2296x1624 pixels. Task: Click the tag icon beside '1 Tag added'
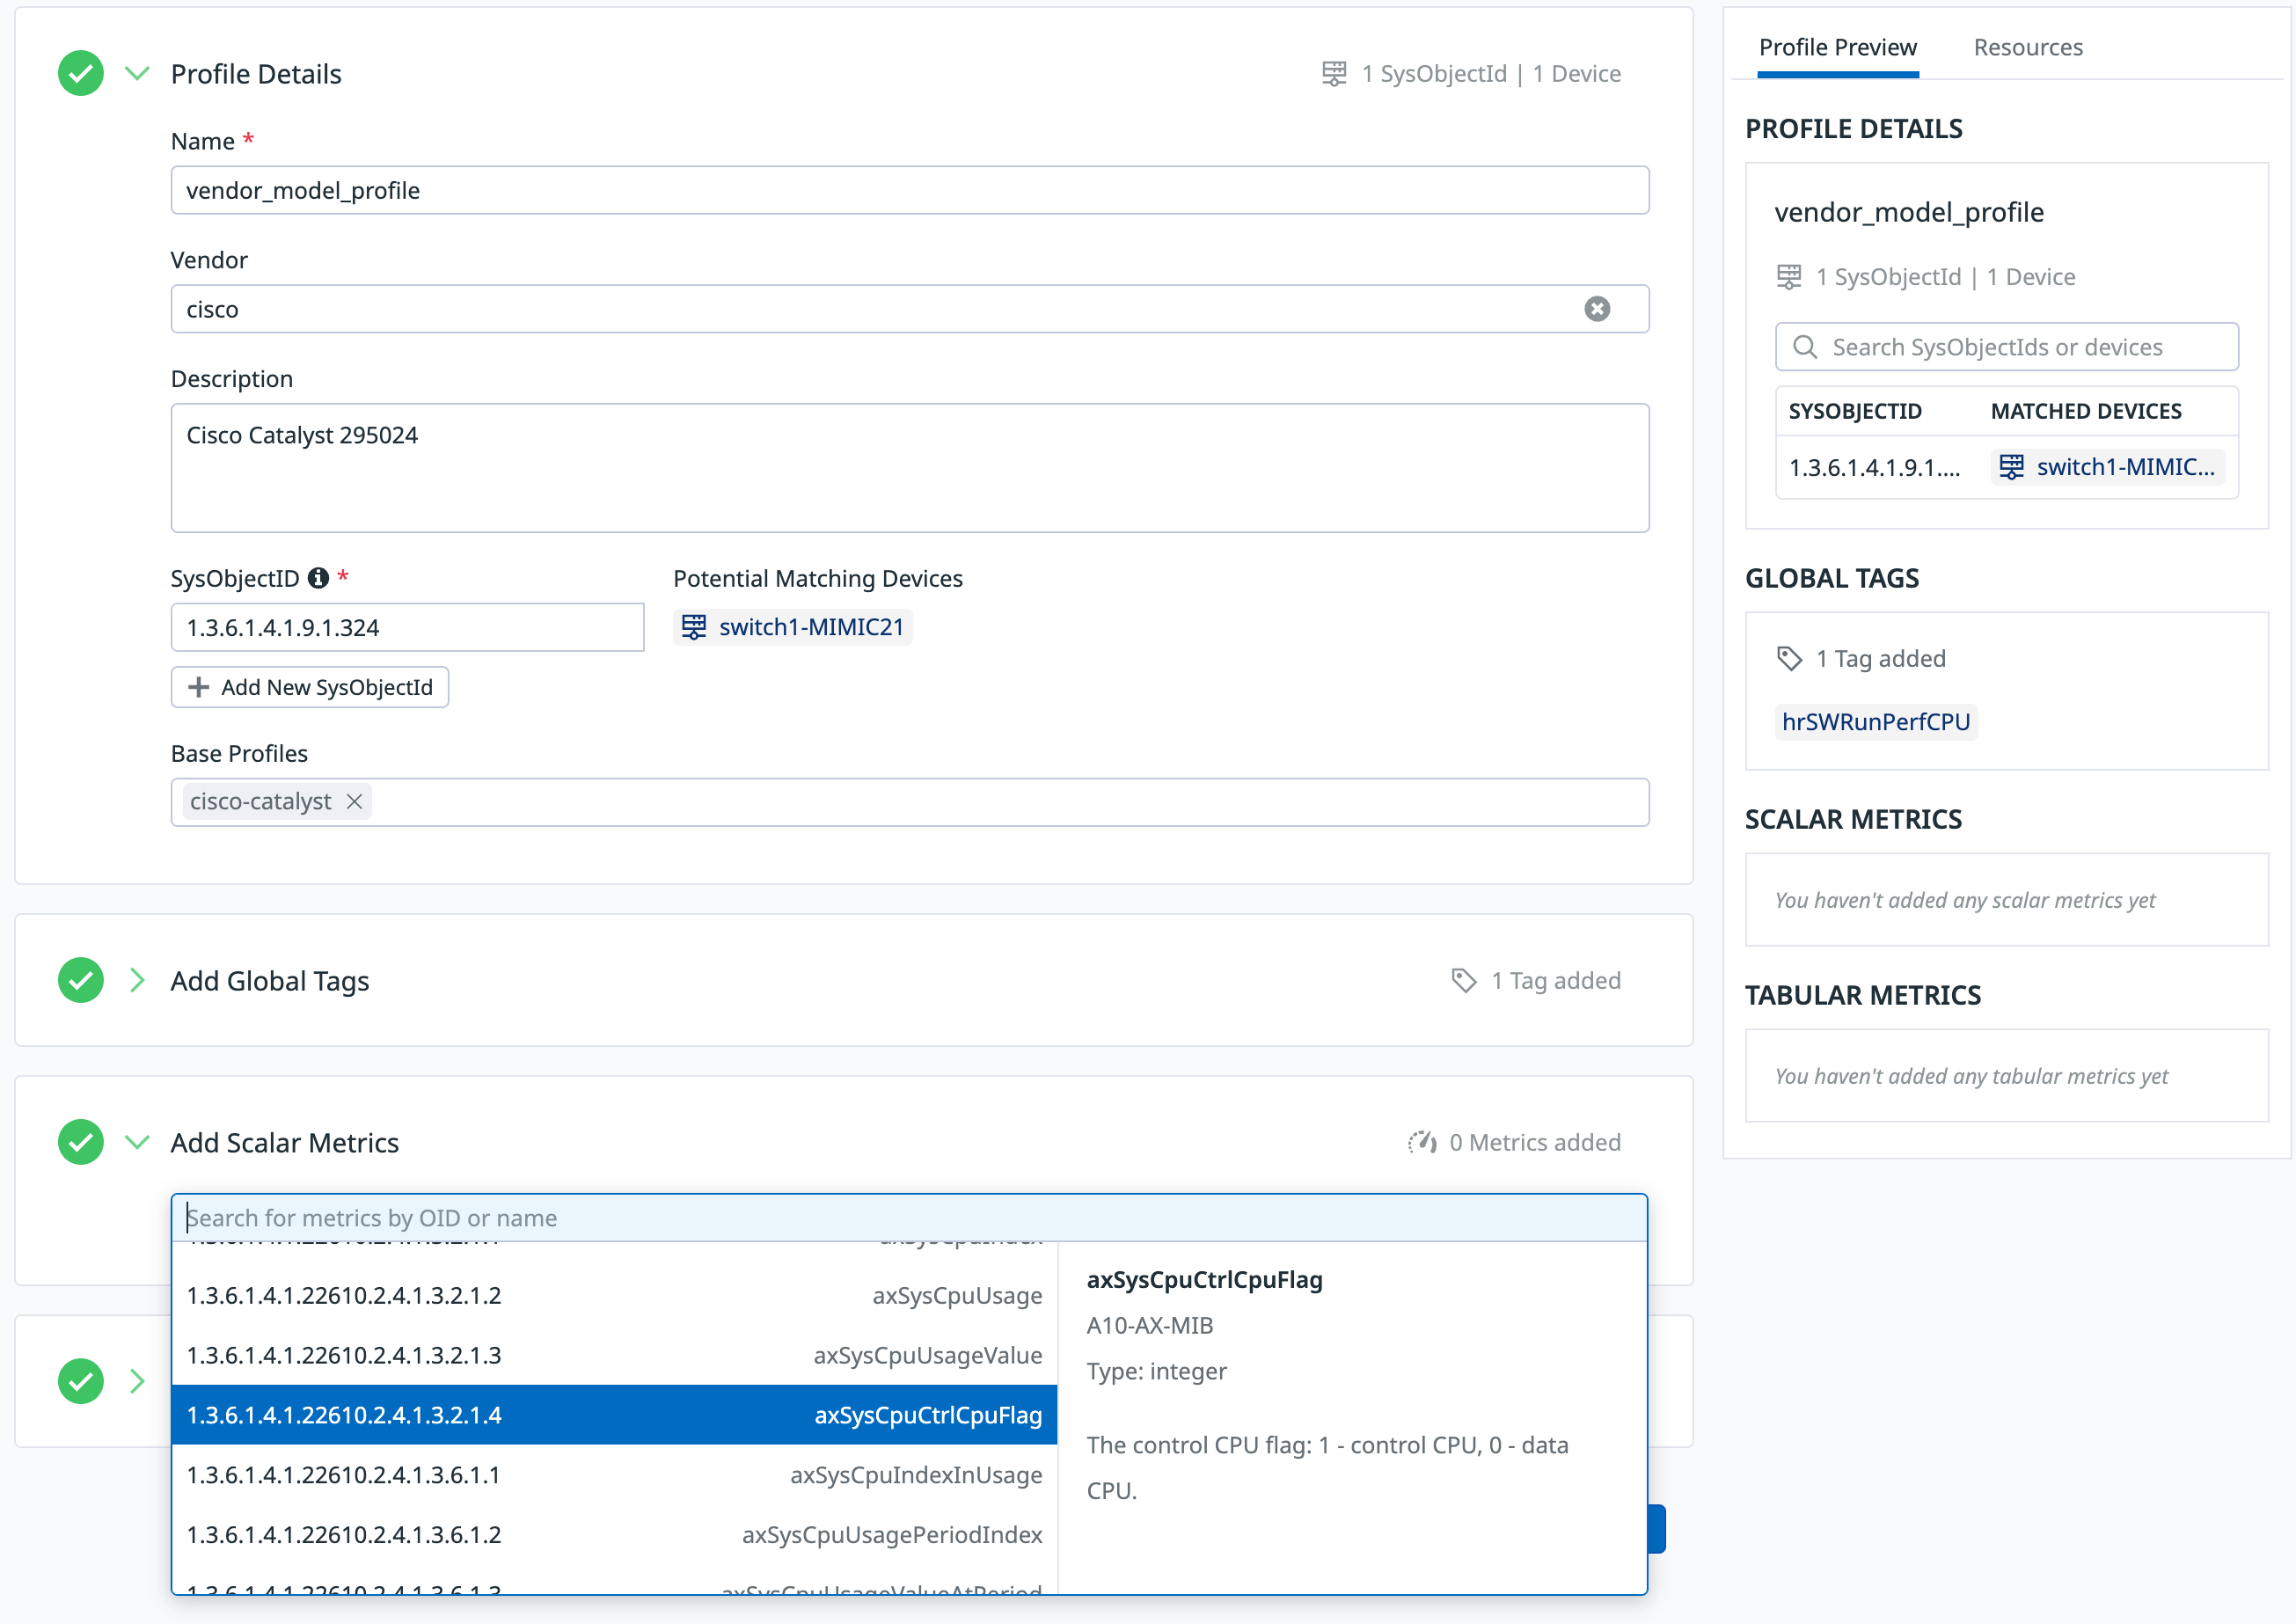pyautogui.click(x=1464, y=980)
